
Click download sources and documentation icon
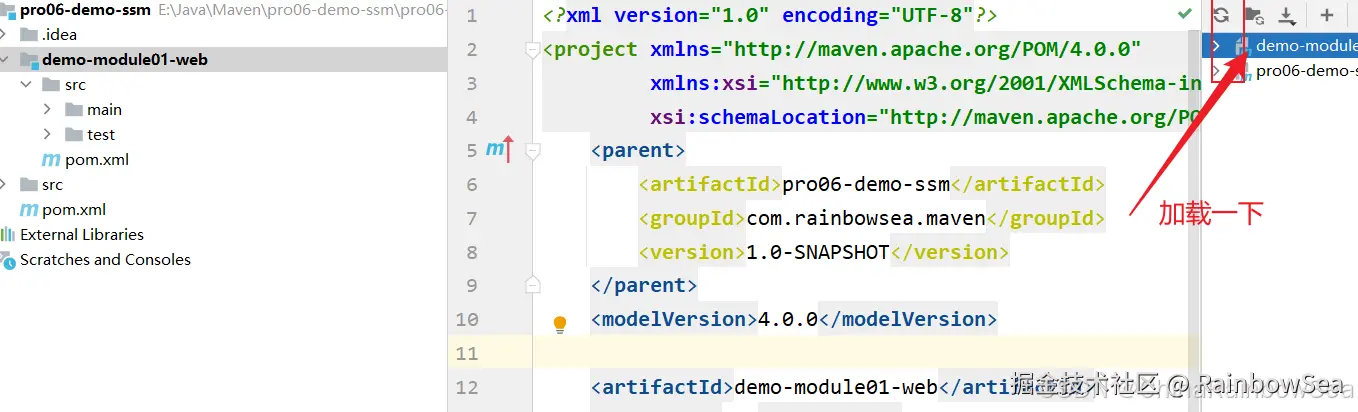[1287, 15]
